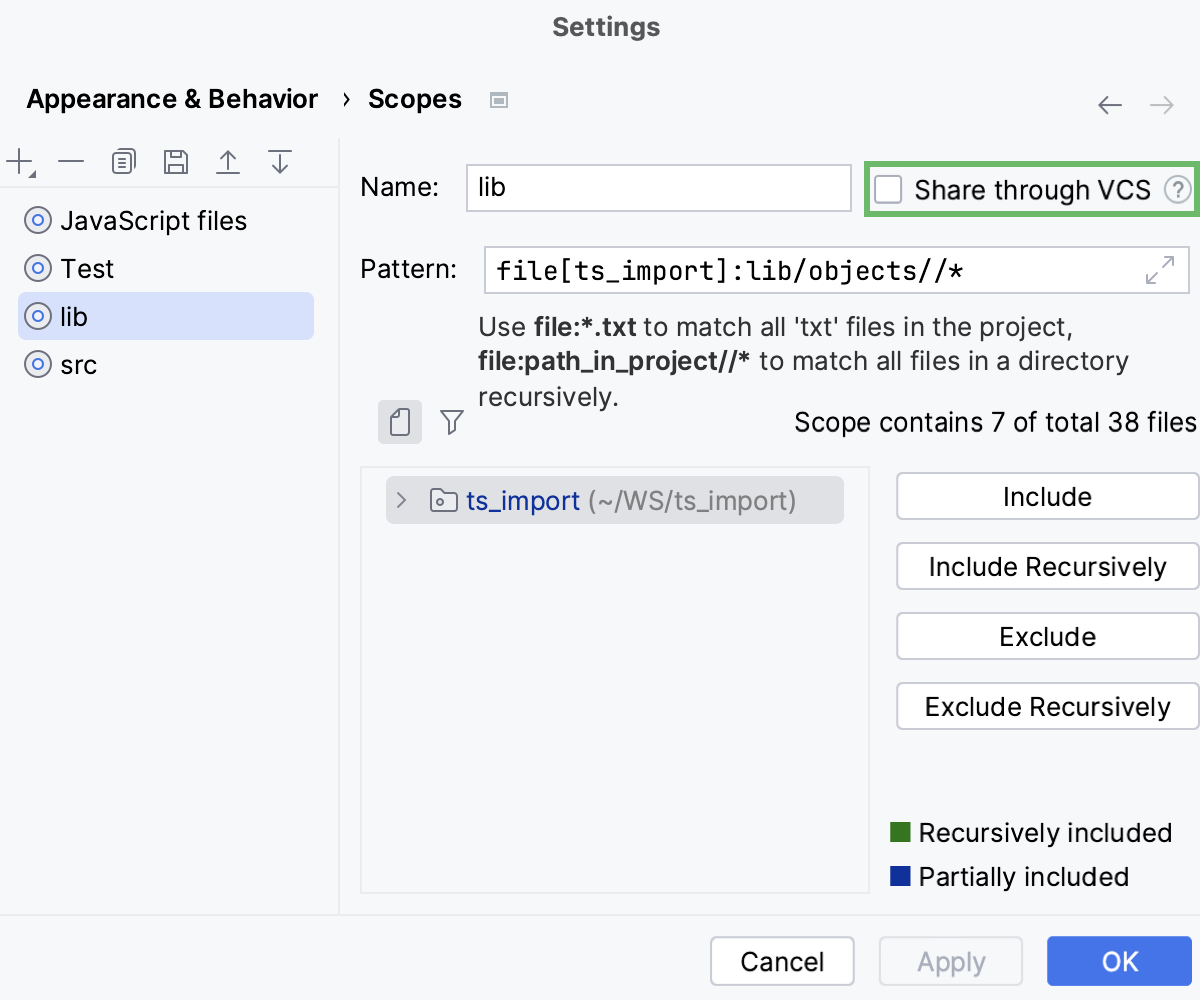Click the Include Recursively button

pyautogui.click(x=1046, y=566)
